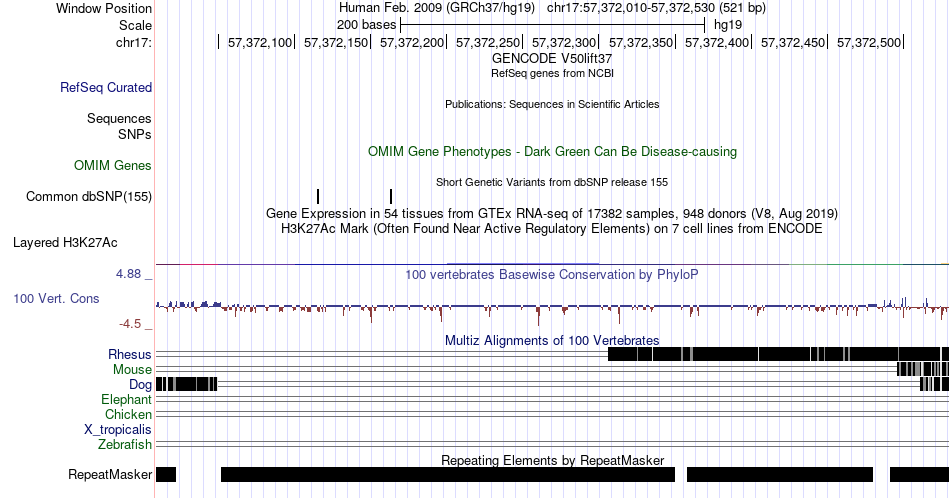Click the Chicken alignment label
This screenshot has height=498, width=950.
pos(128,415)
